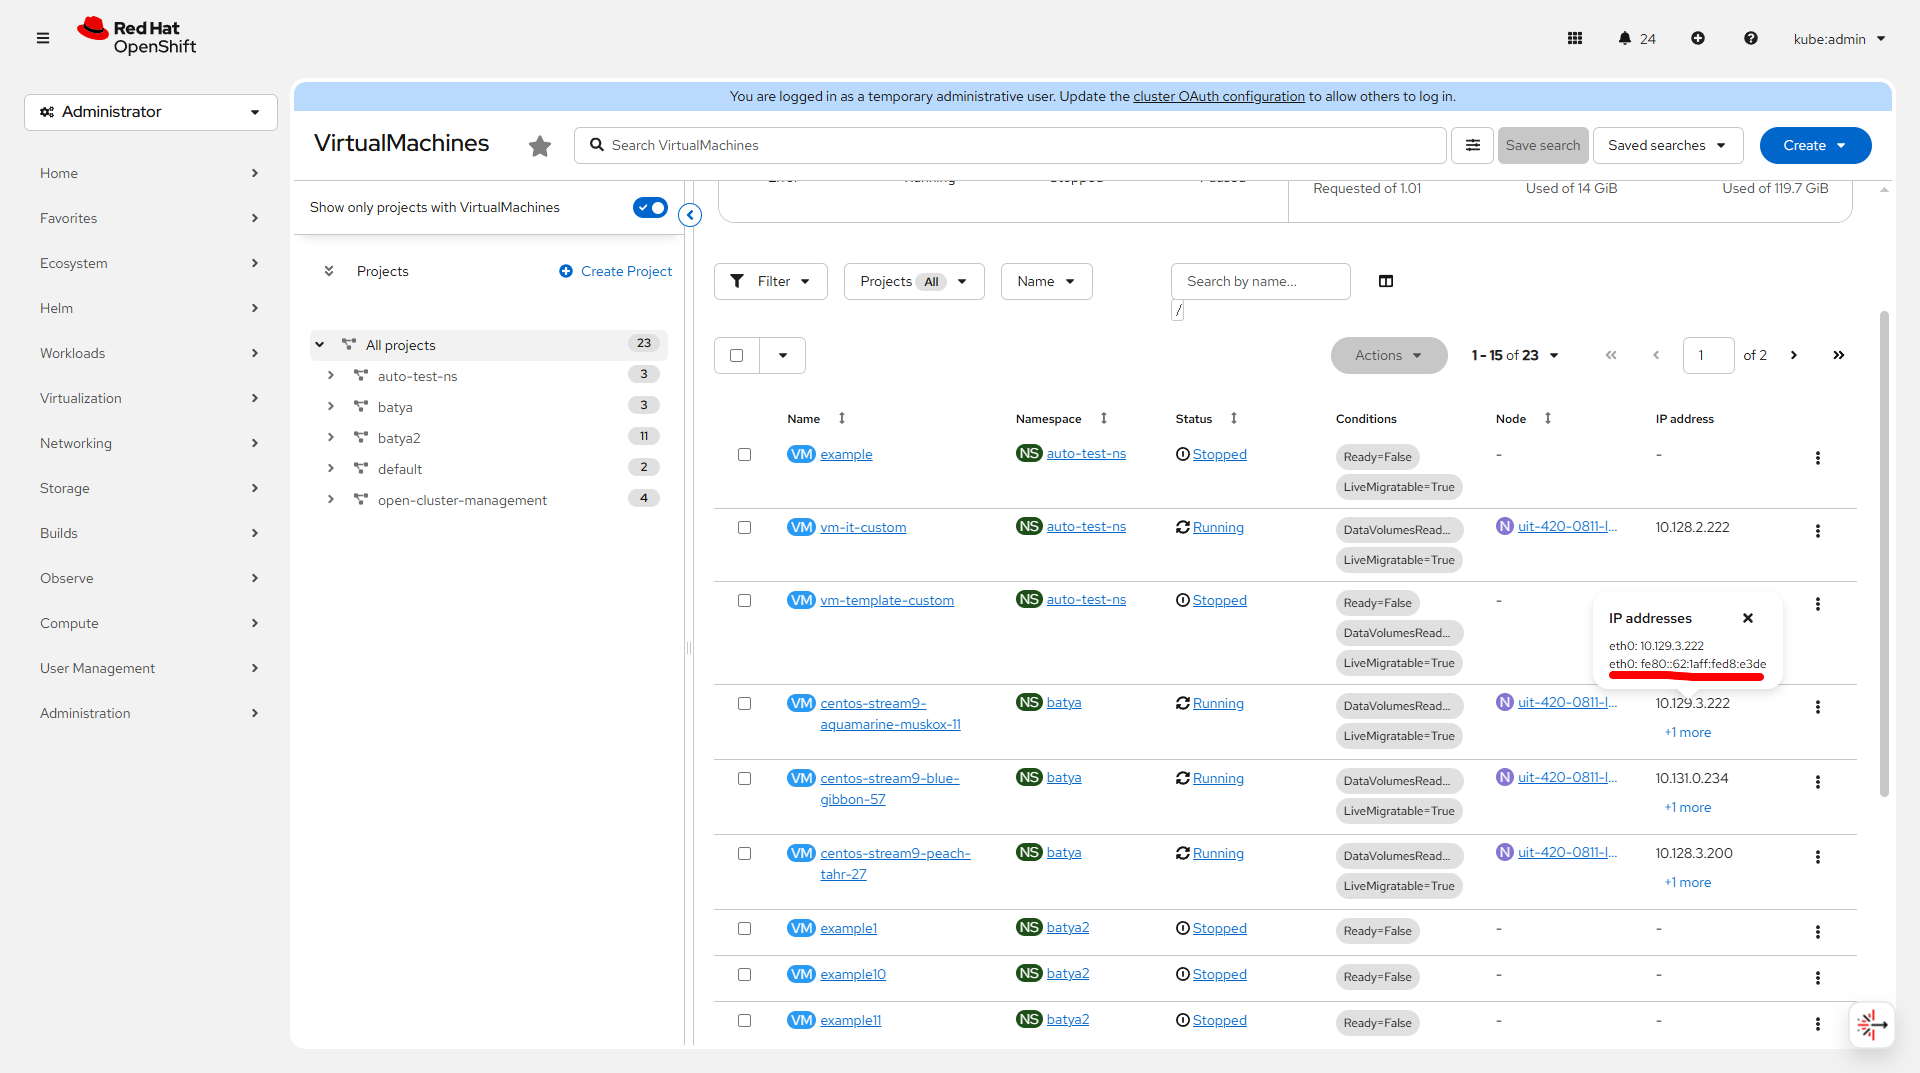
Task: Open the application launcher grid icon
Action: [x=1574, y=39]
